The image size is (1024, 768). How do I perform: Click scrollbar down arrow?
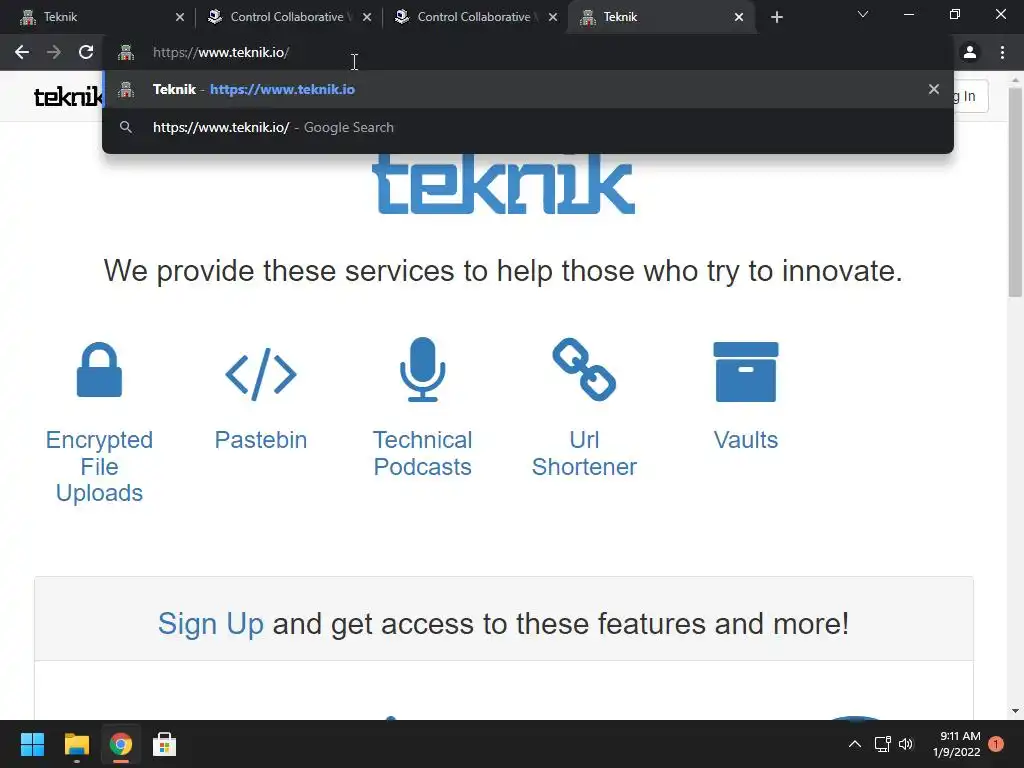1015,711
